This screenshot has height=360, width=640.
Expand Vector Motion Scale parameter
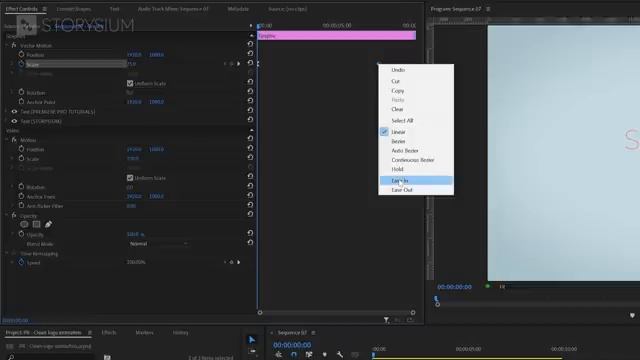click(x=12, y=64)
